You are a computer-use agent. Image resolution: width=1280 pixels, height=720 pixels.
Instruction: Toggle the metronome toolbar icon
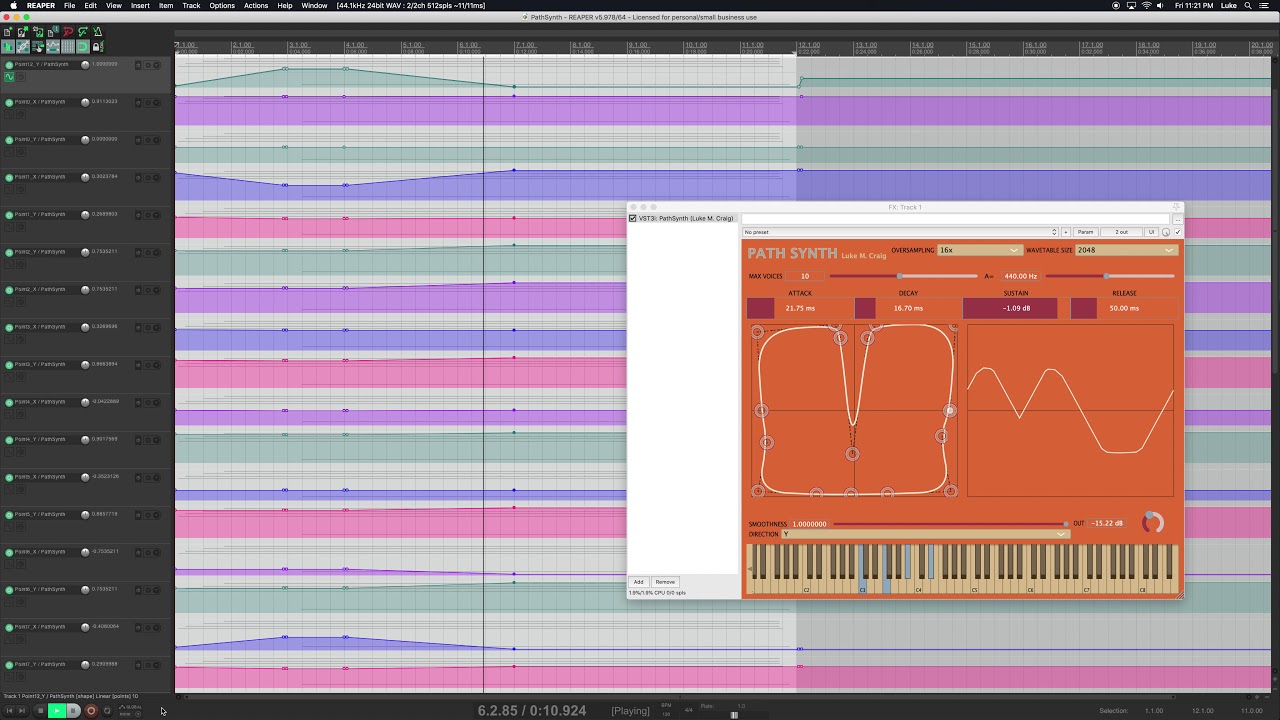point(98,32)
